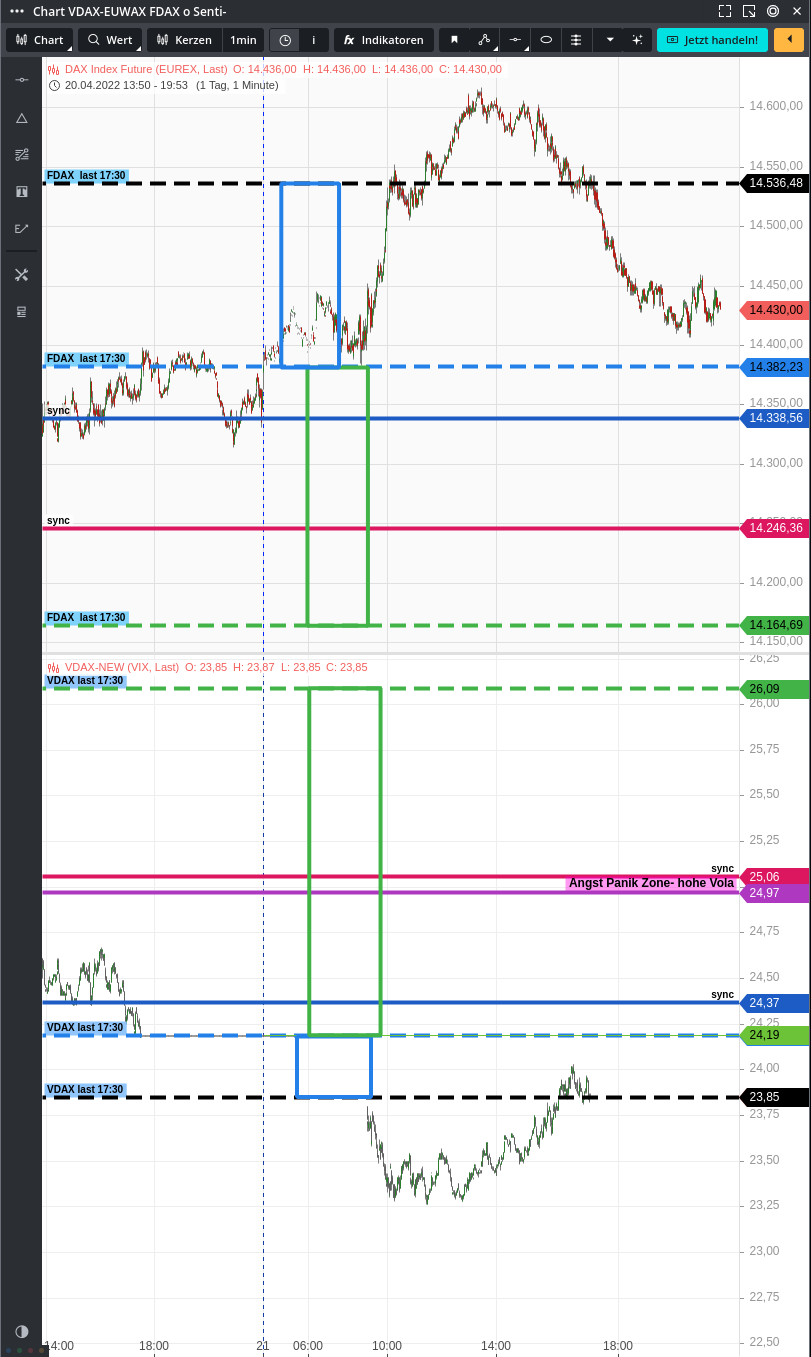Click the red 14.430,00 price label

pyautogui.click(x=775, y=311)
